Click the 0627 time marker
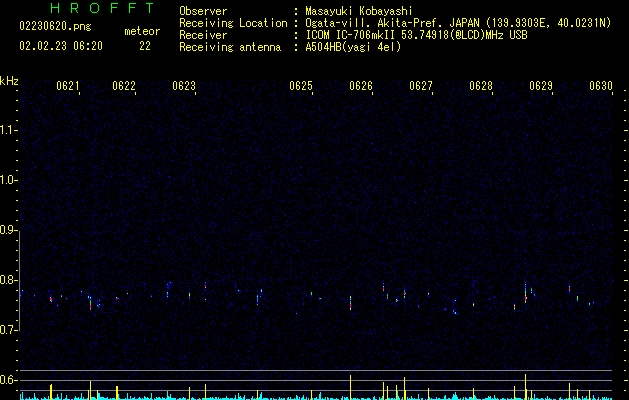Viewport: 629px width, 400px height. click(421, 86)
